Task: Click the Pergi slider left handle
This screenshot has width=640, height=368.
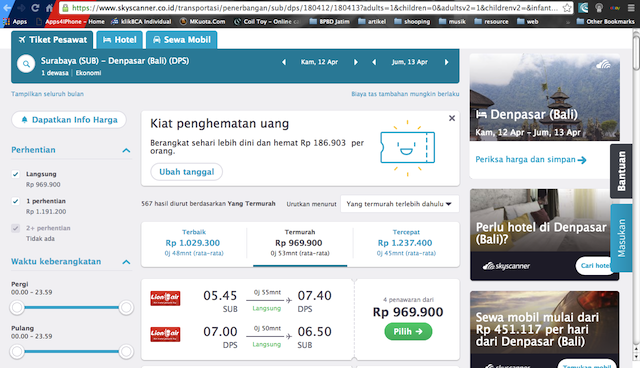Action: point(17,308)
